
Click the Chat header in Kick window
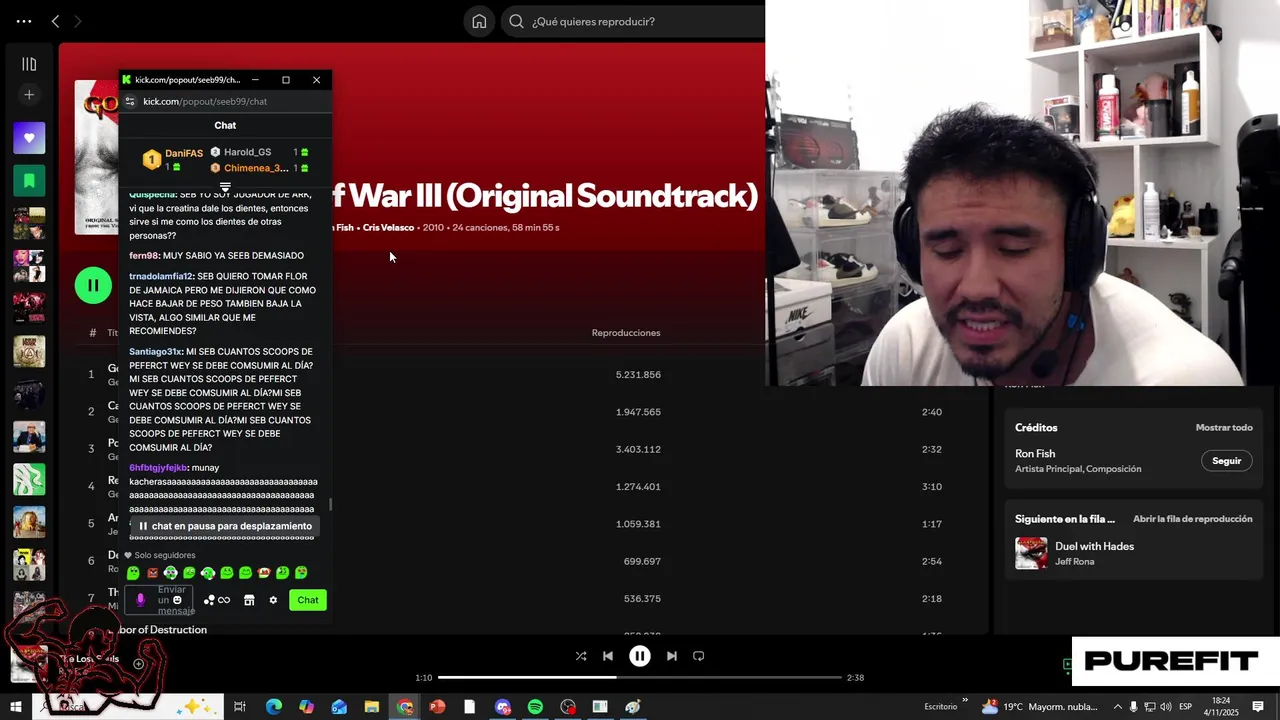coord(225,125)
